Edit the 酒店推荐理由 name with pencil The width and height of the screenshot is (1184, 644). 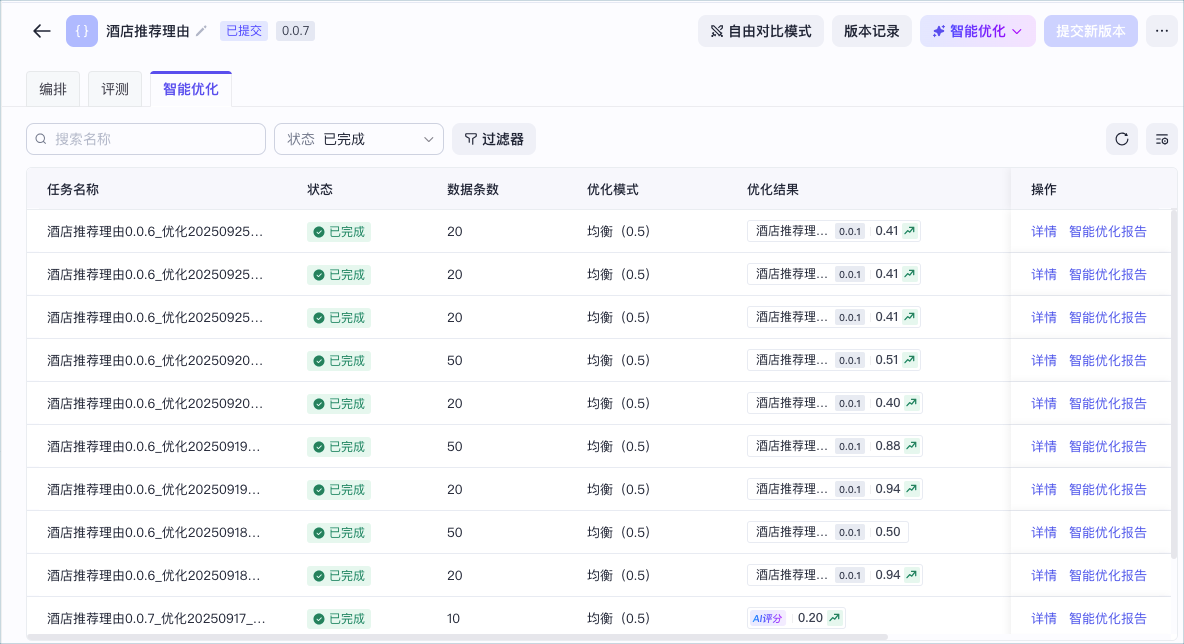(201, 31)
